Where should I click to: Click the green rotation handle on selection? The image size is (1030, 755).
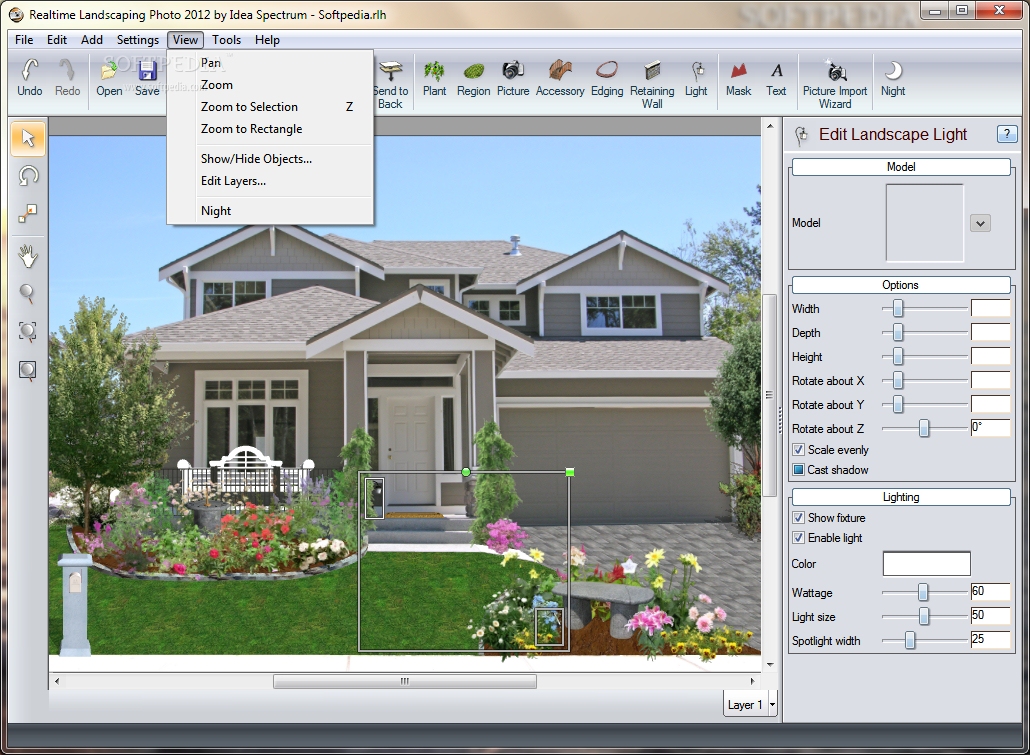point(466,472)
